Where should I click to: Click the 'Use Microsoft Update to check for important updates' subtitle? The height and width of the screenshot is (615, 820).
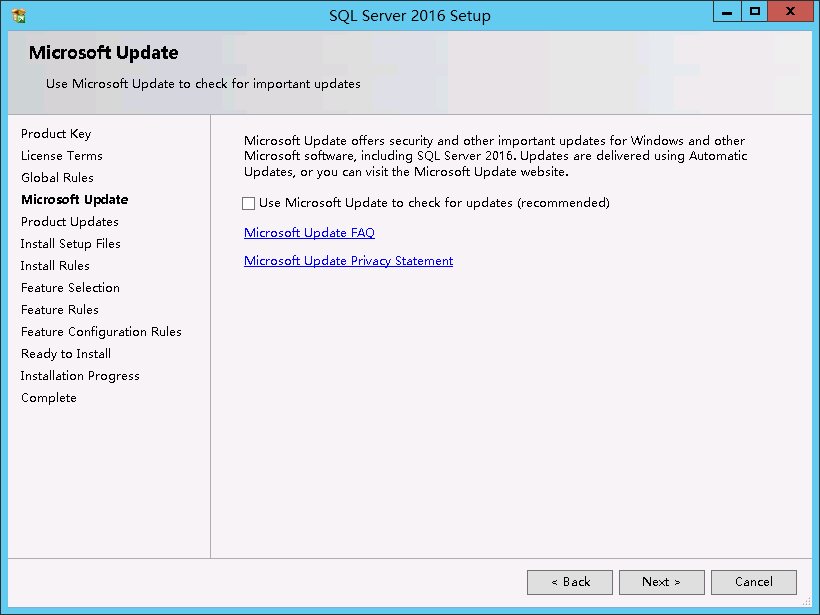tap(203, 84)
